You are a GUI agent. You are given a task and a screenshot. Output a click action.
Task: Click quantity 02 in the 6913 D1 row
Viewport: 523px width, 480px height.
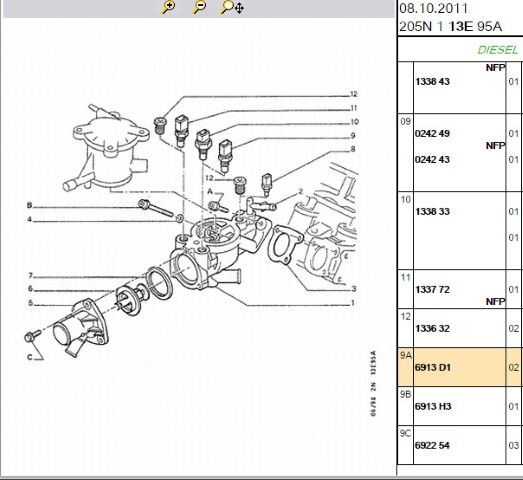pos(514,368)
